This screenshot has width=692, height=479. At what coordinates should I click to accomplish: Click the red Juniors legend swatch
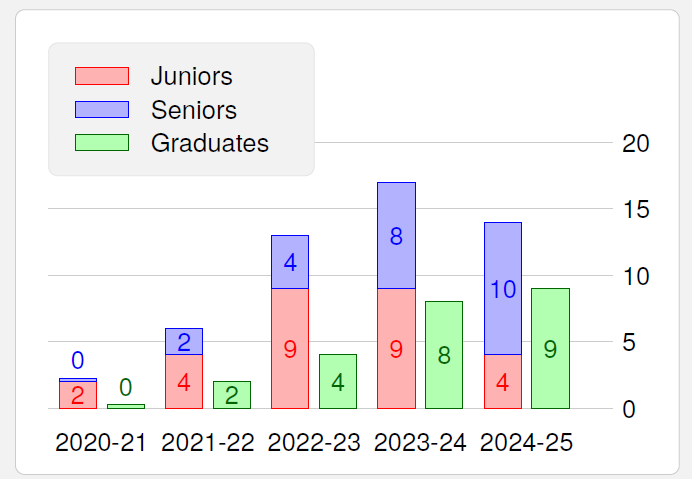[x=102, y=76]
